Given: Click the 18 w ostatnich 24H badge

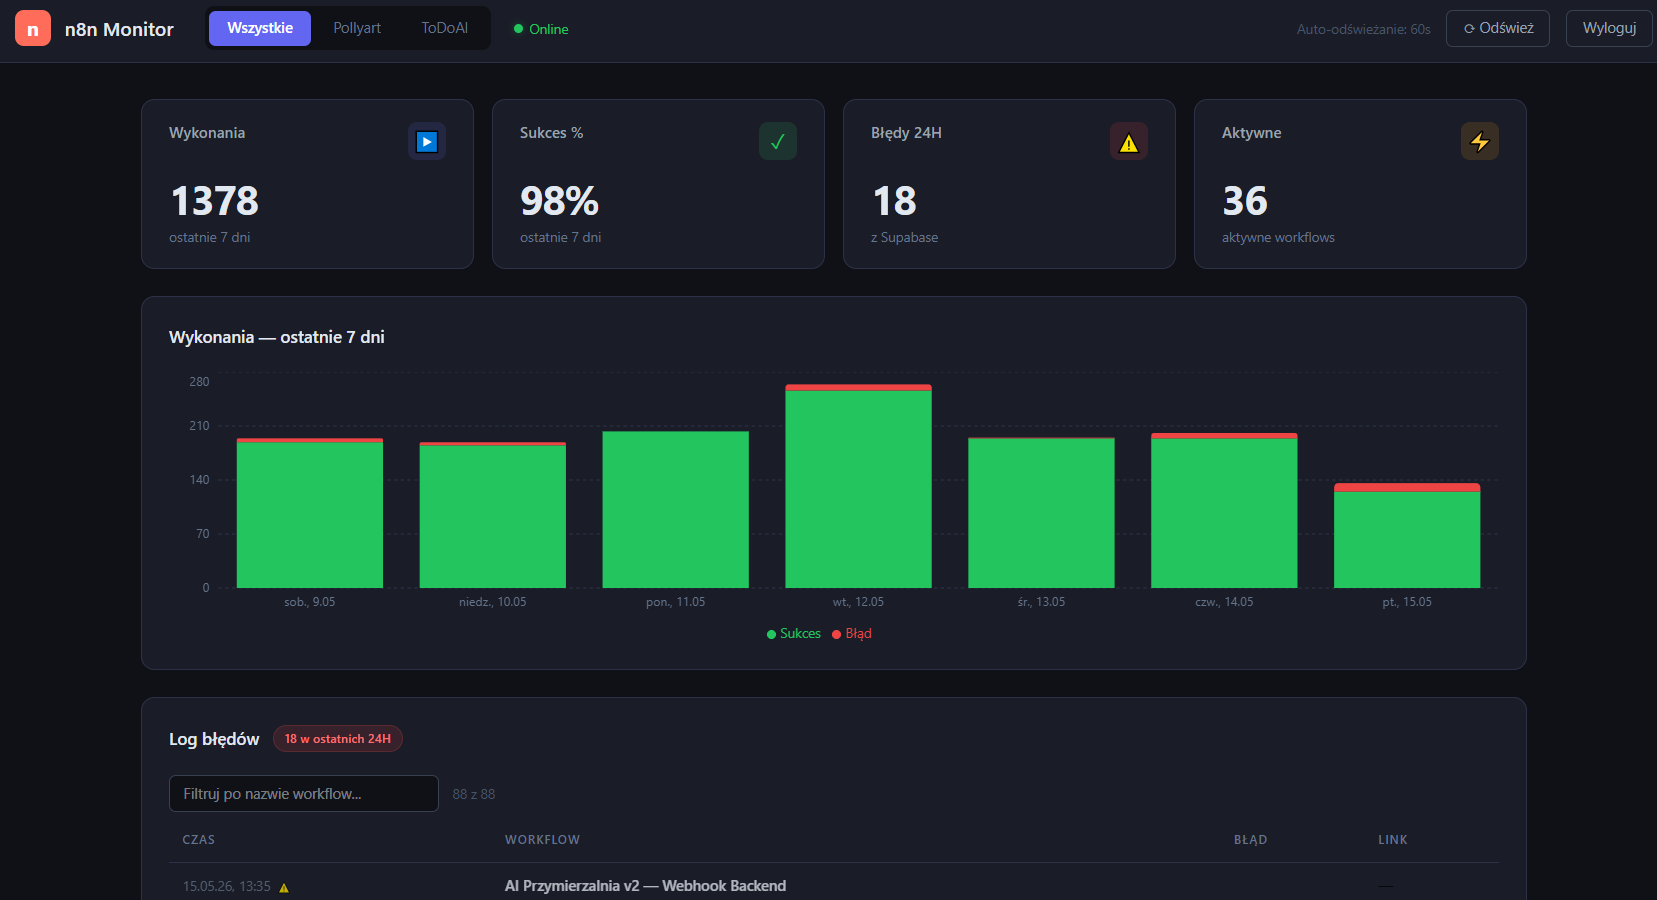Looking at the screenshot, I should [338, 739].
